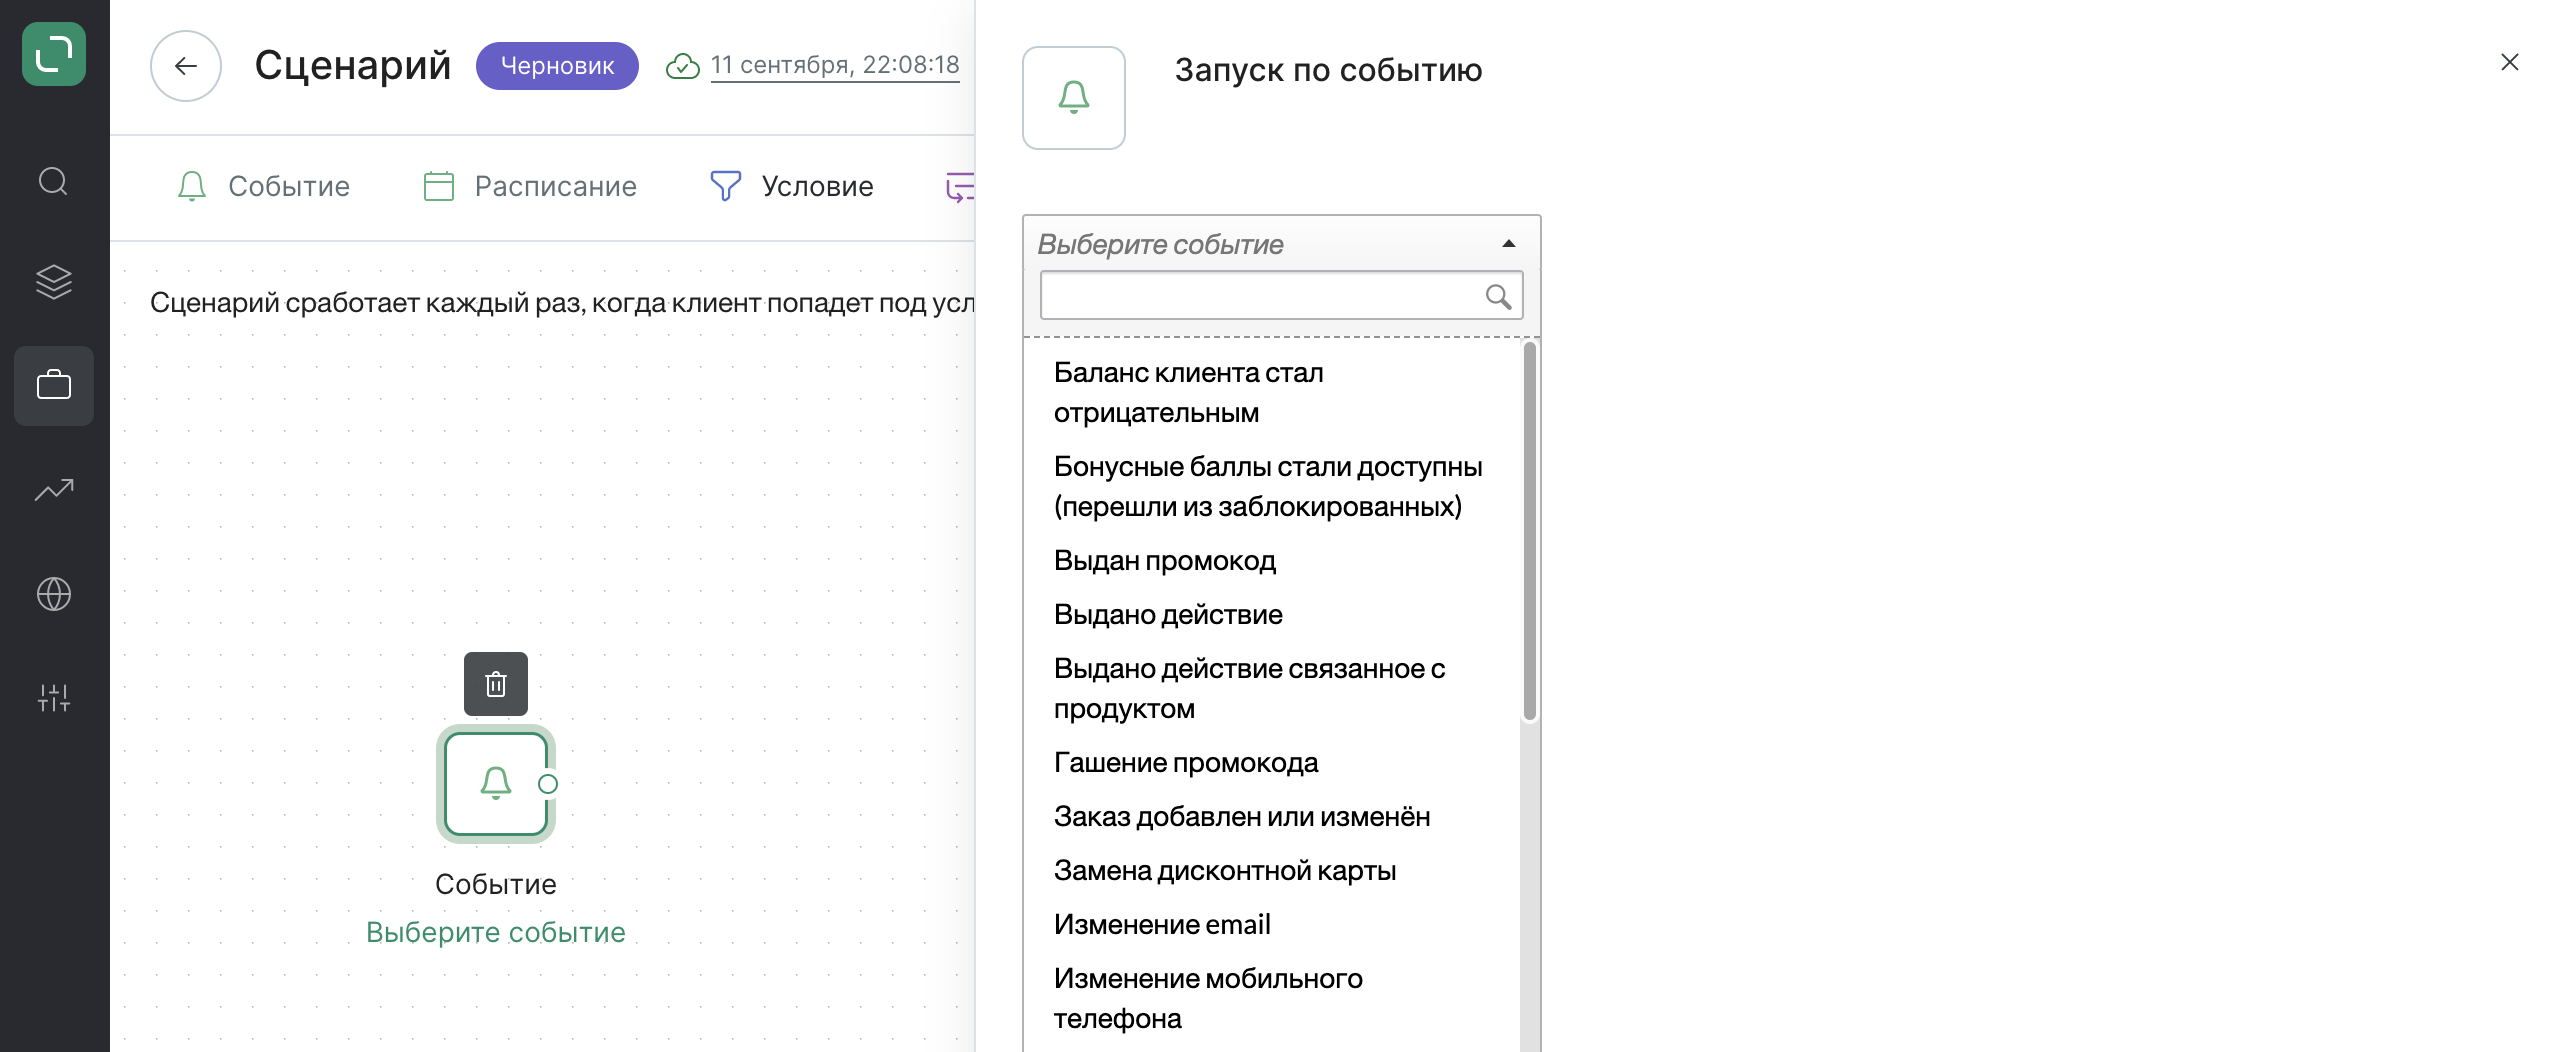
Task: Click the Черновик status badge
Action: pyautogui.click(x=557, y=66)
